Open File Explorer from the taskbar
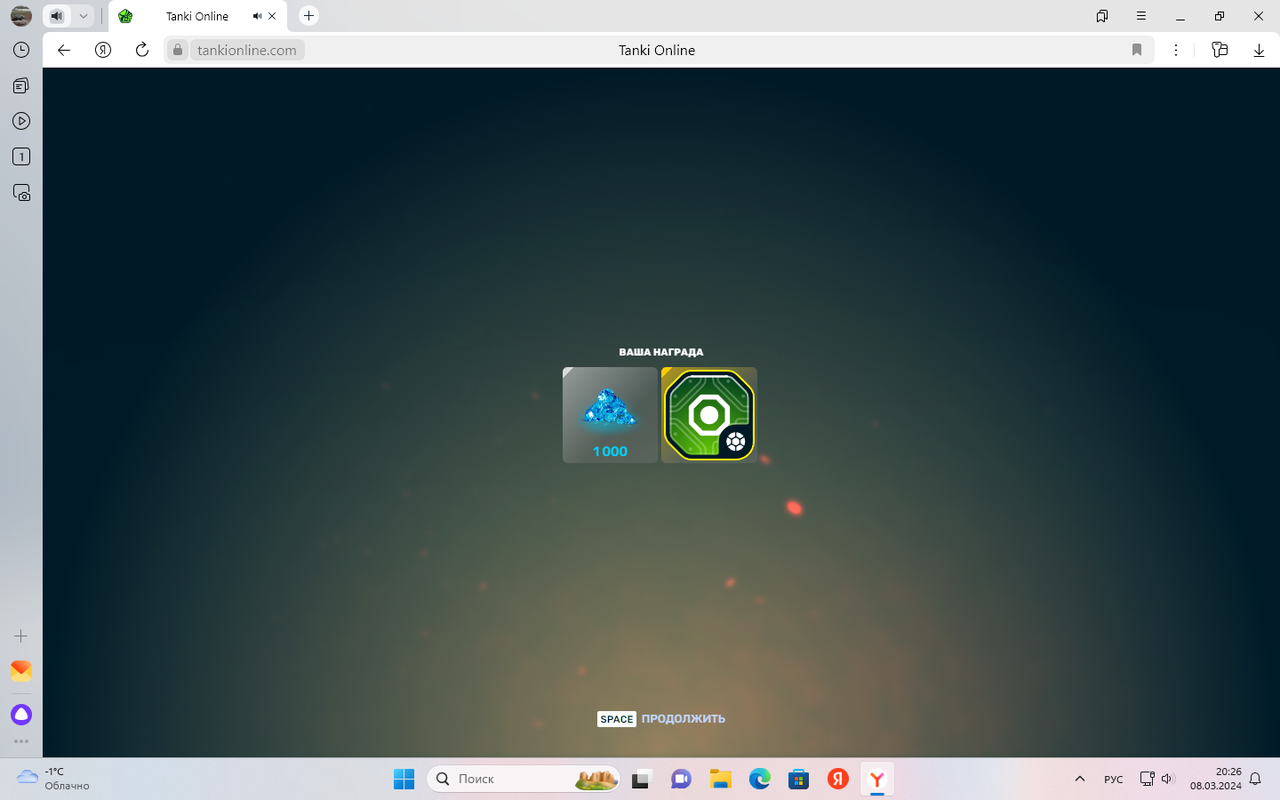 click(720, 778)
